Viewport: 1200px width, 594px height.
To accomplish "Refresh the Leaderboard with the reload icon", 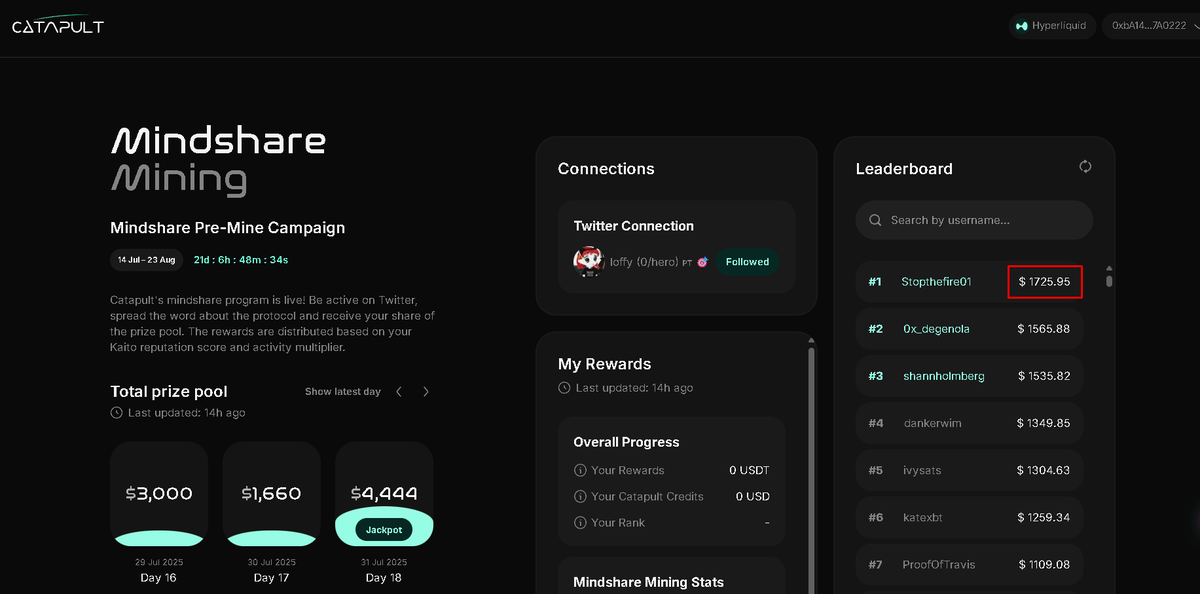I will pos(1085,167).
